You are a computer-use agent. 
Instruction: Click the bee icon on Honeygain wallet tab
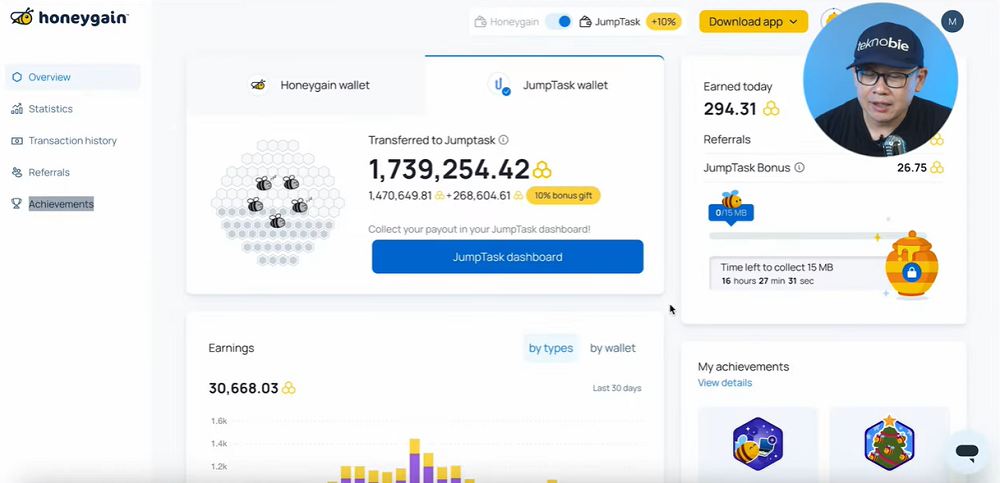click(258, 85)
